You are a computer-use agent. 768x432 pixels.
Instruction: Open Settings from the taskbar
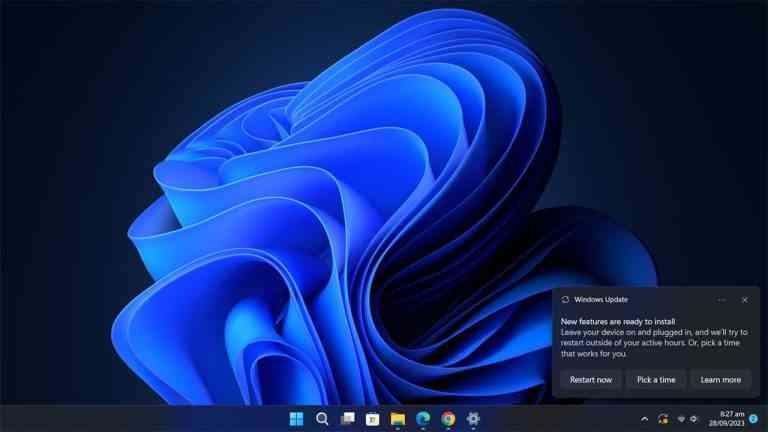click(x=473, y=419)
